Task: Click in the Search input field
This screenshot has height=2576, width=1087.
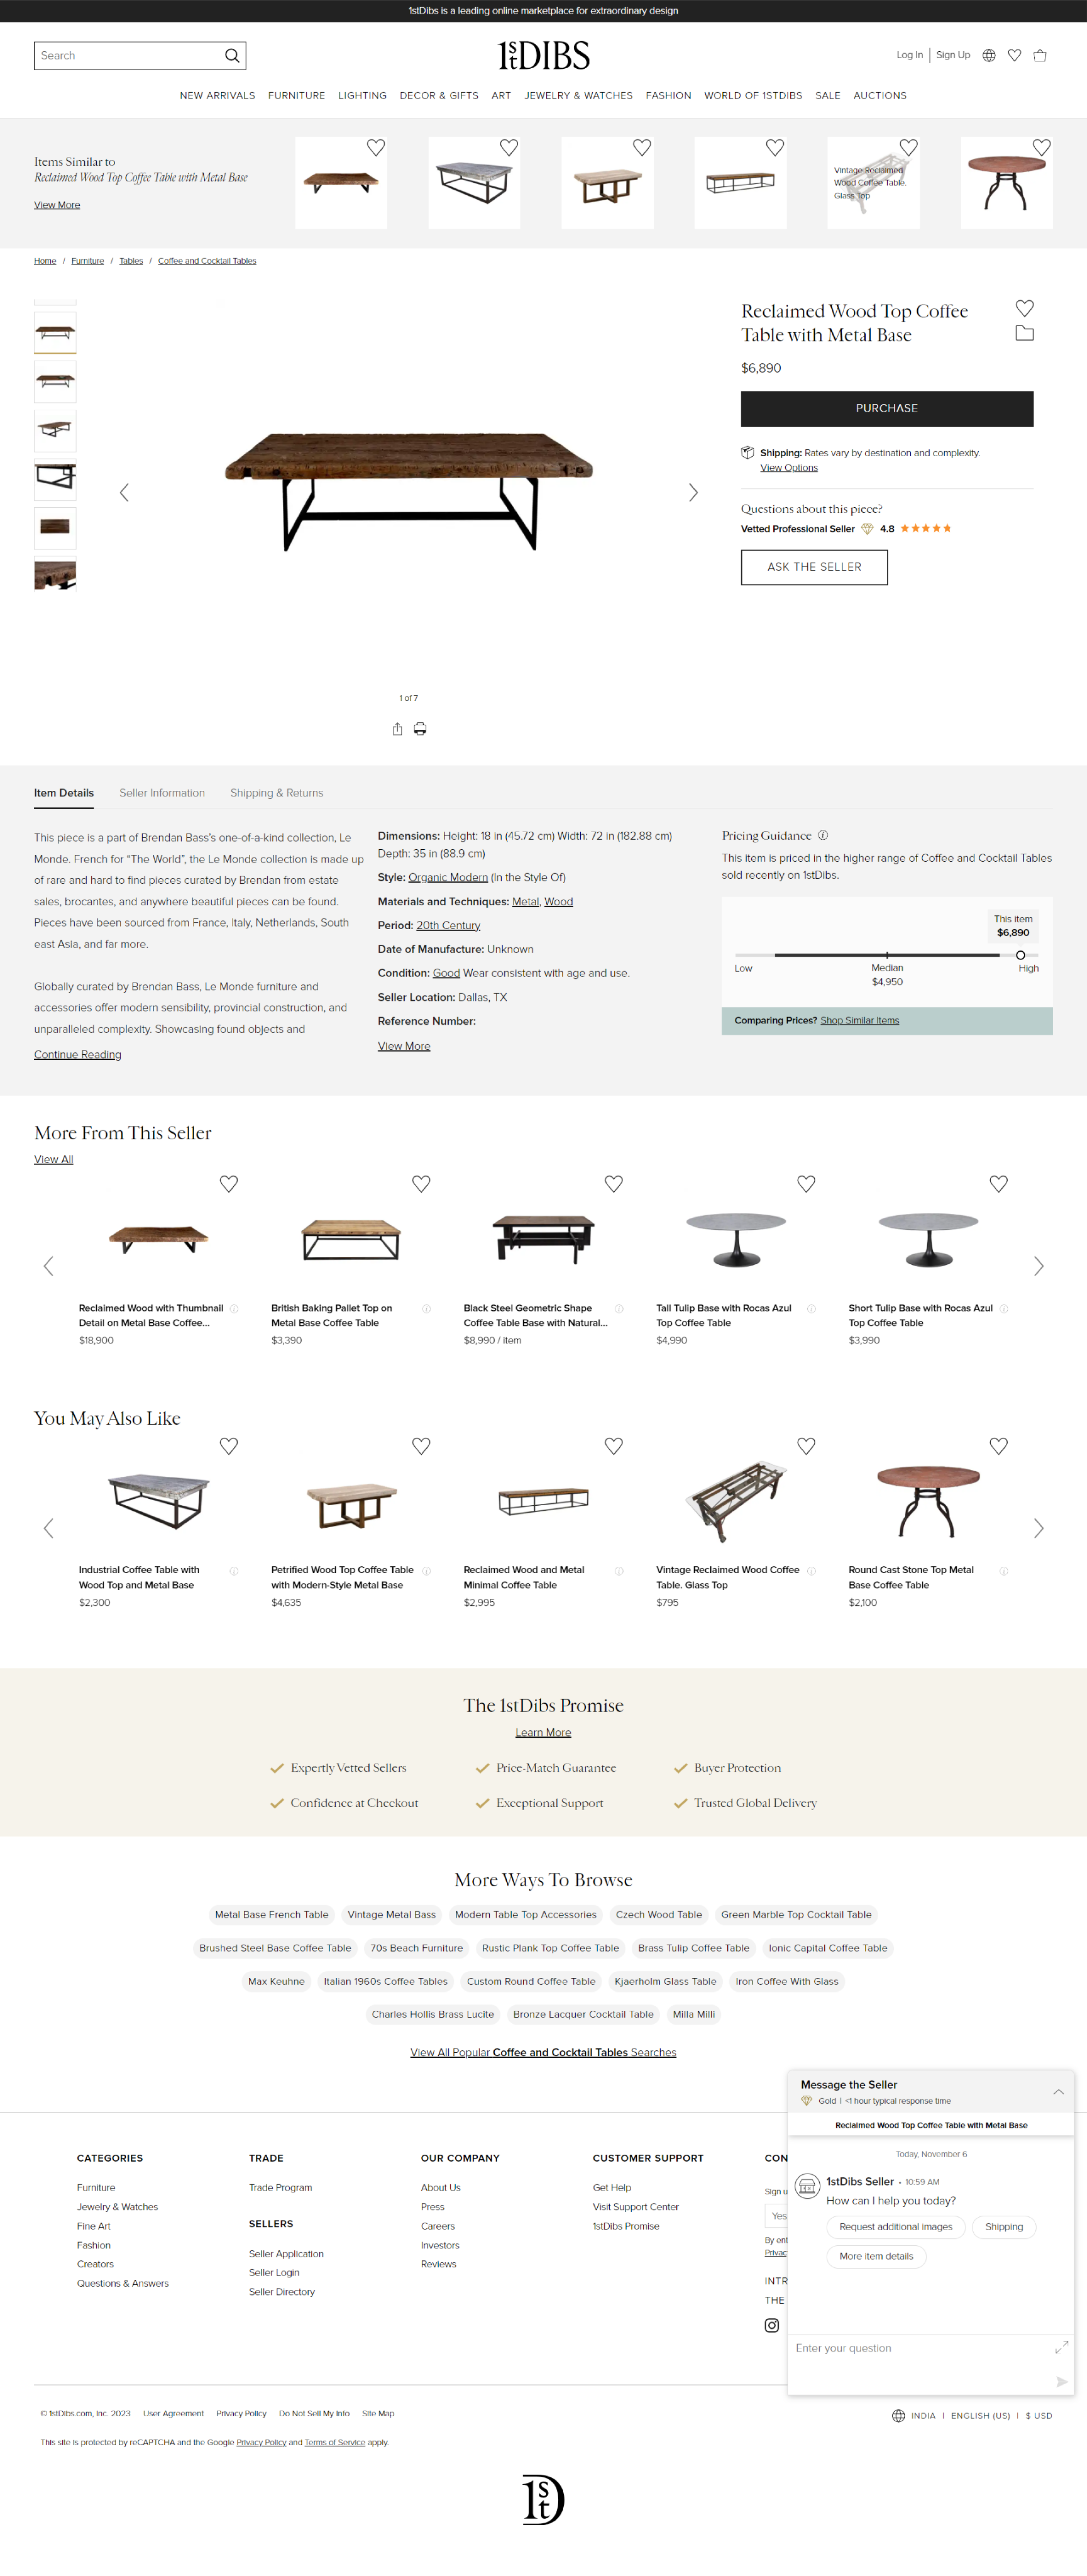Action: [128, 56]
